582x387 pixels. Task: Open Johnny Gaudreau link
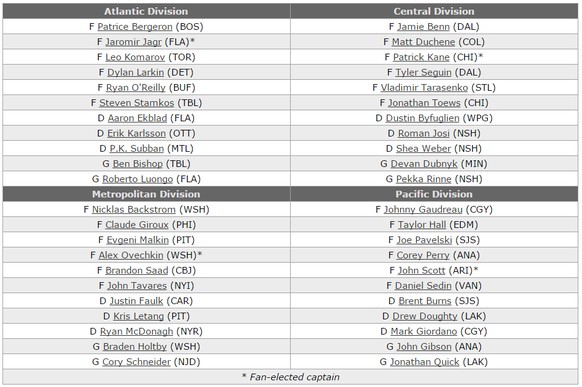pos(423,209)
